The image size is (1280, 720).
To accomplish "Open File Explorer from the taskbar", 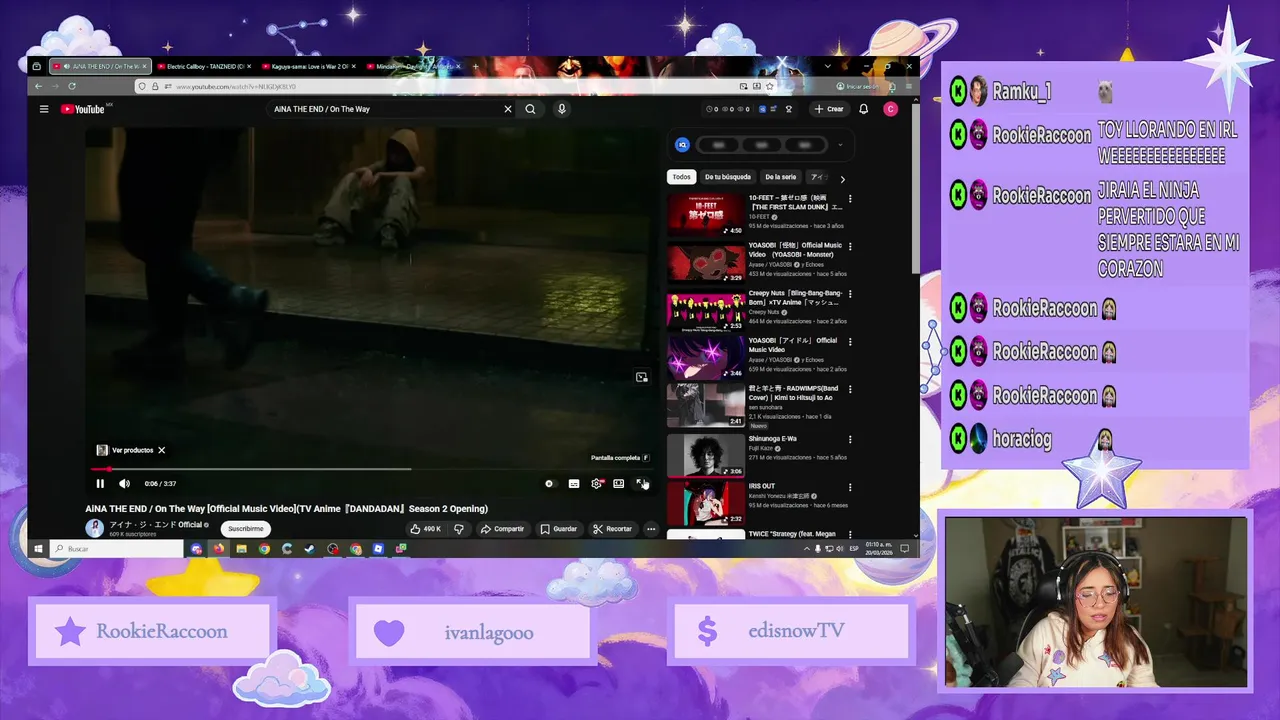I will (x=241, y=548).
